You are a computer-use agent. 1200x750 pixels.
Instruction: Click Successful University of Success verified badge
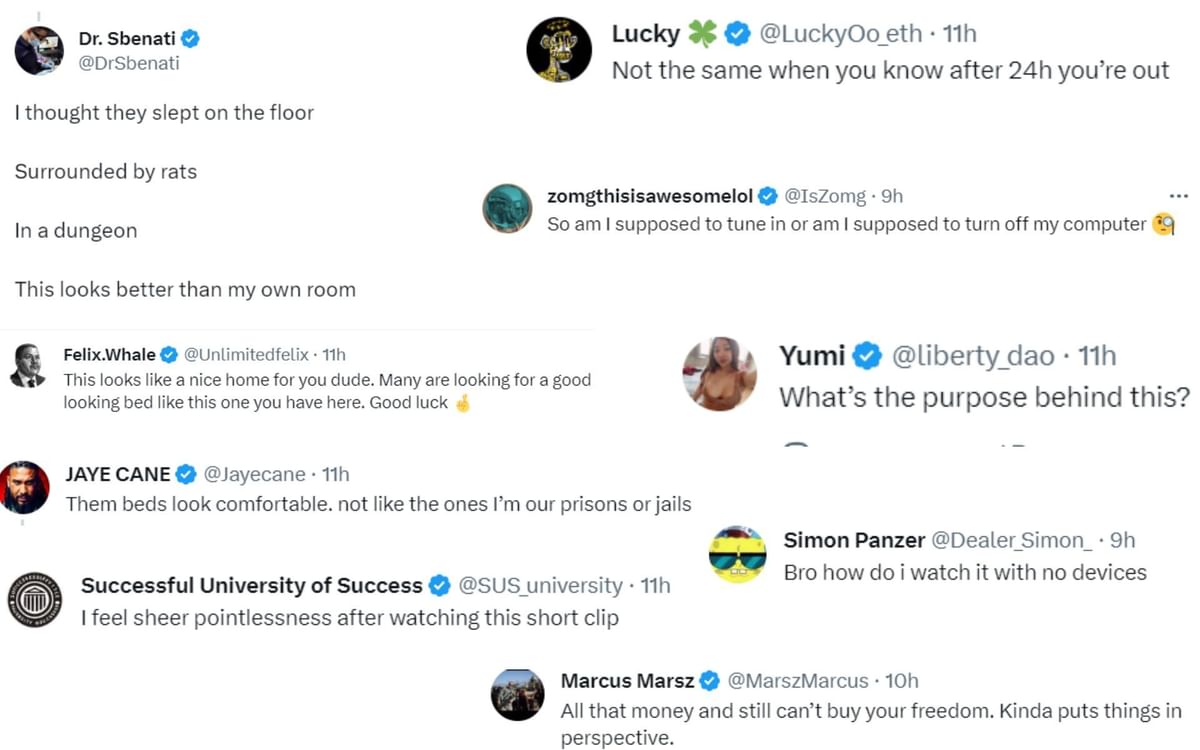(x=439, y=585)
